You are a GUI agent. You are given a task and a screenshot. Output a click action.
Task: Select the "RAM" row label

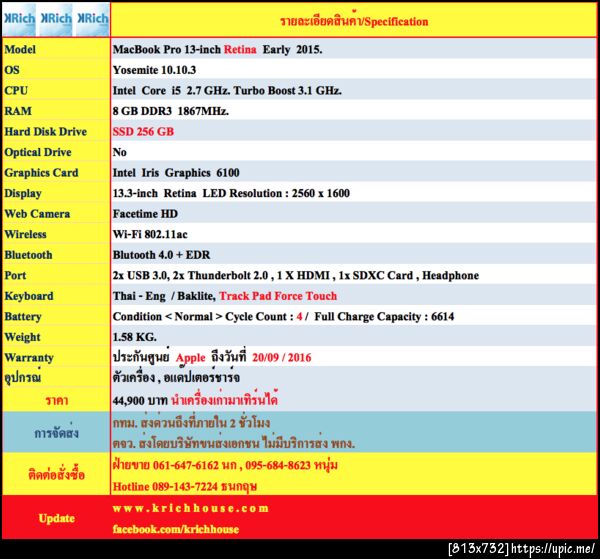pyautogui.click(x=18, y=111)
